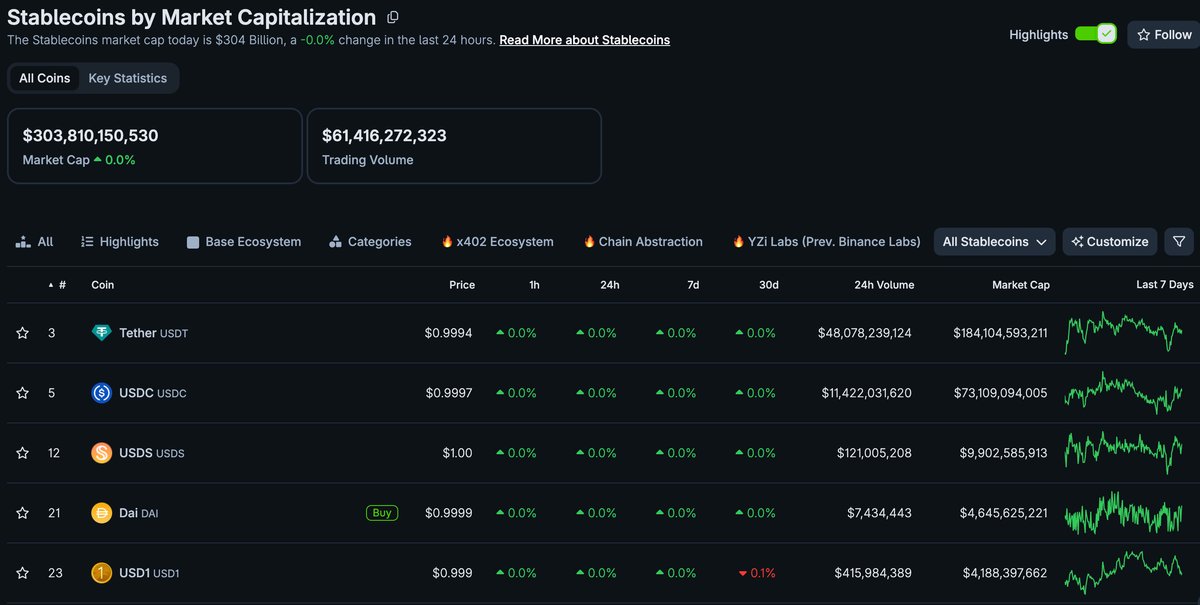Click the USDS coin logo
The width and height of the screenshot is (1200, 605).
point(101,453)
